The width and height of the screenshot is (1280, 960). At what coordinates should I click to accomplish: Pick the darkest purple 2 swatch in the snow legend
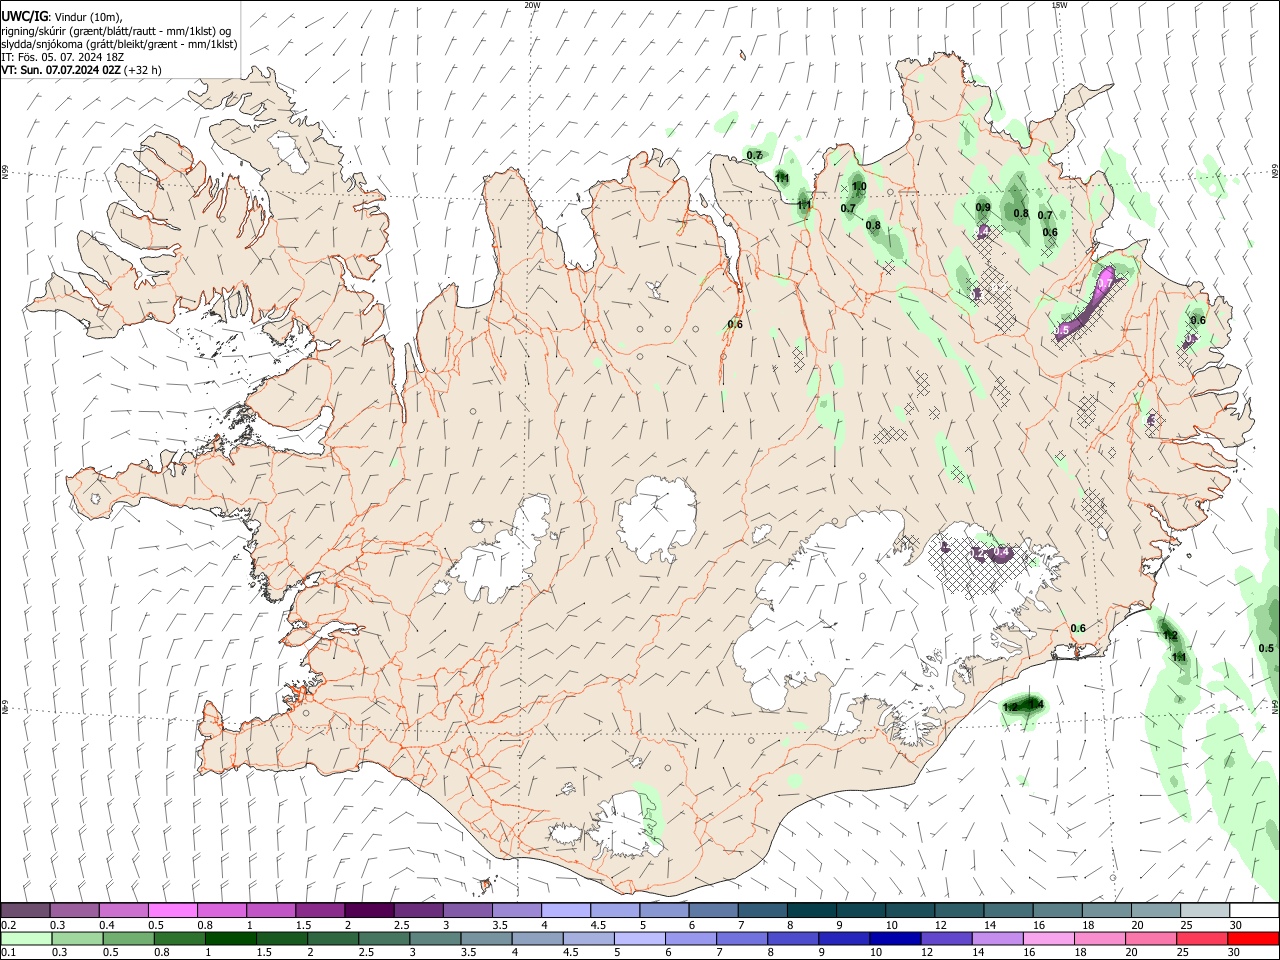pos(368,910)
